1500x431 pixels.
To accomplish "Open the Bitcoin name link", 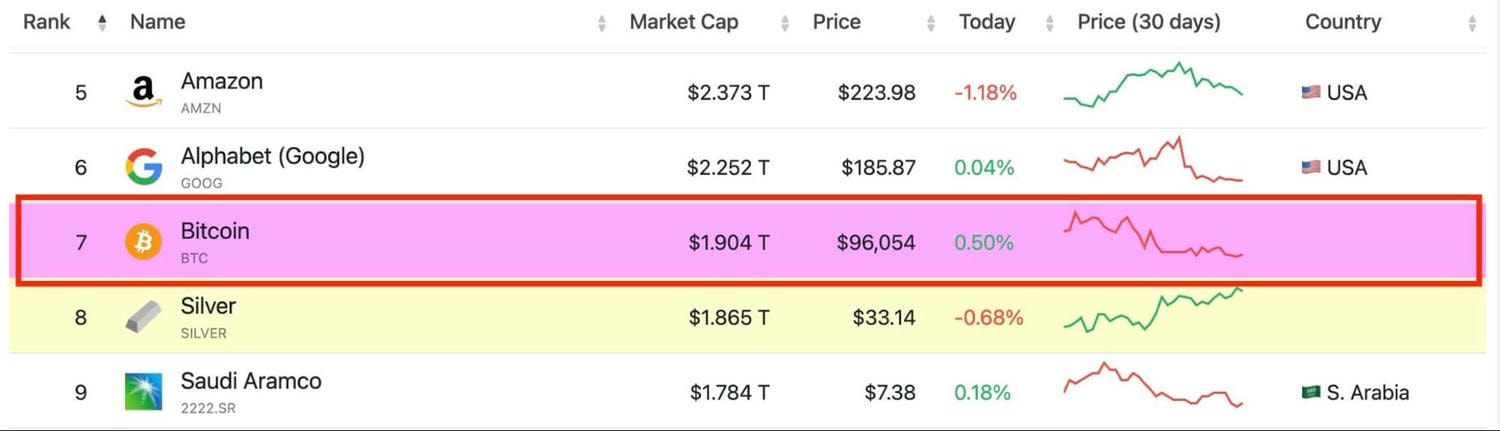I will pyautogui.click(x=215, y=231).
